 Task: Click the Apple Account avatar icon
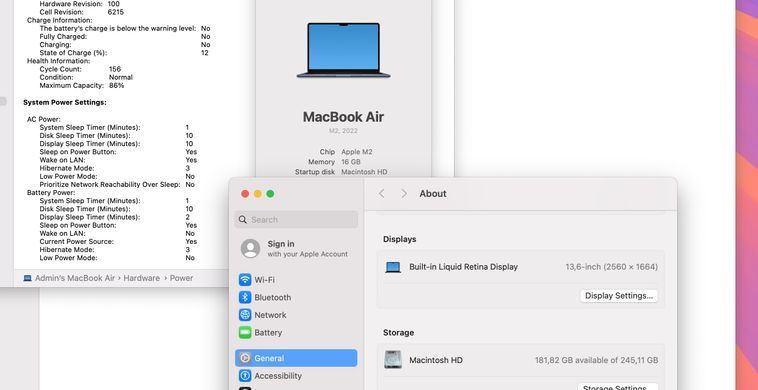(x=250, y=248)
